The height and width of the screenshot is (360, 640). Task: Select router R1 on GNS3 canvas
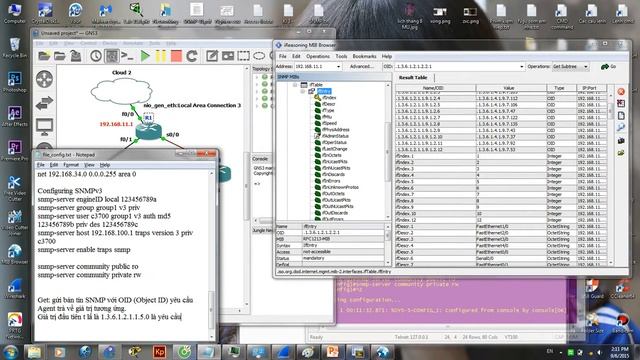[149, 131]
